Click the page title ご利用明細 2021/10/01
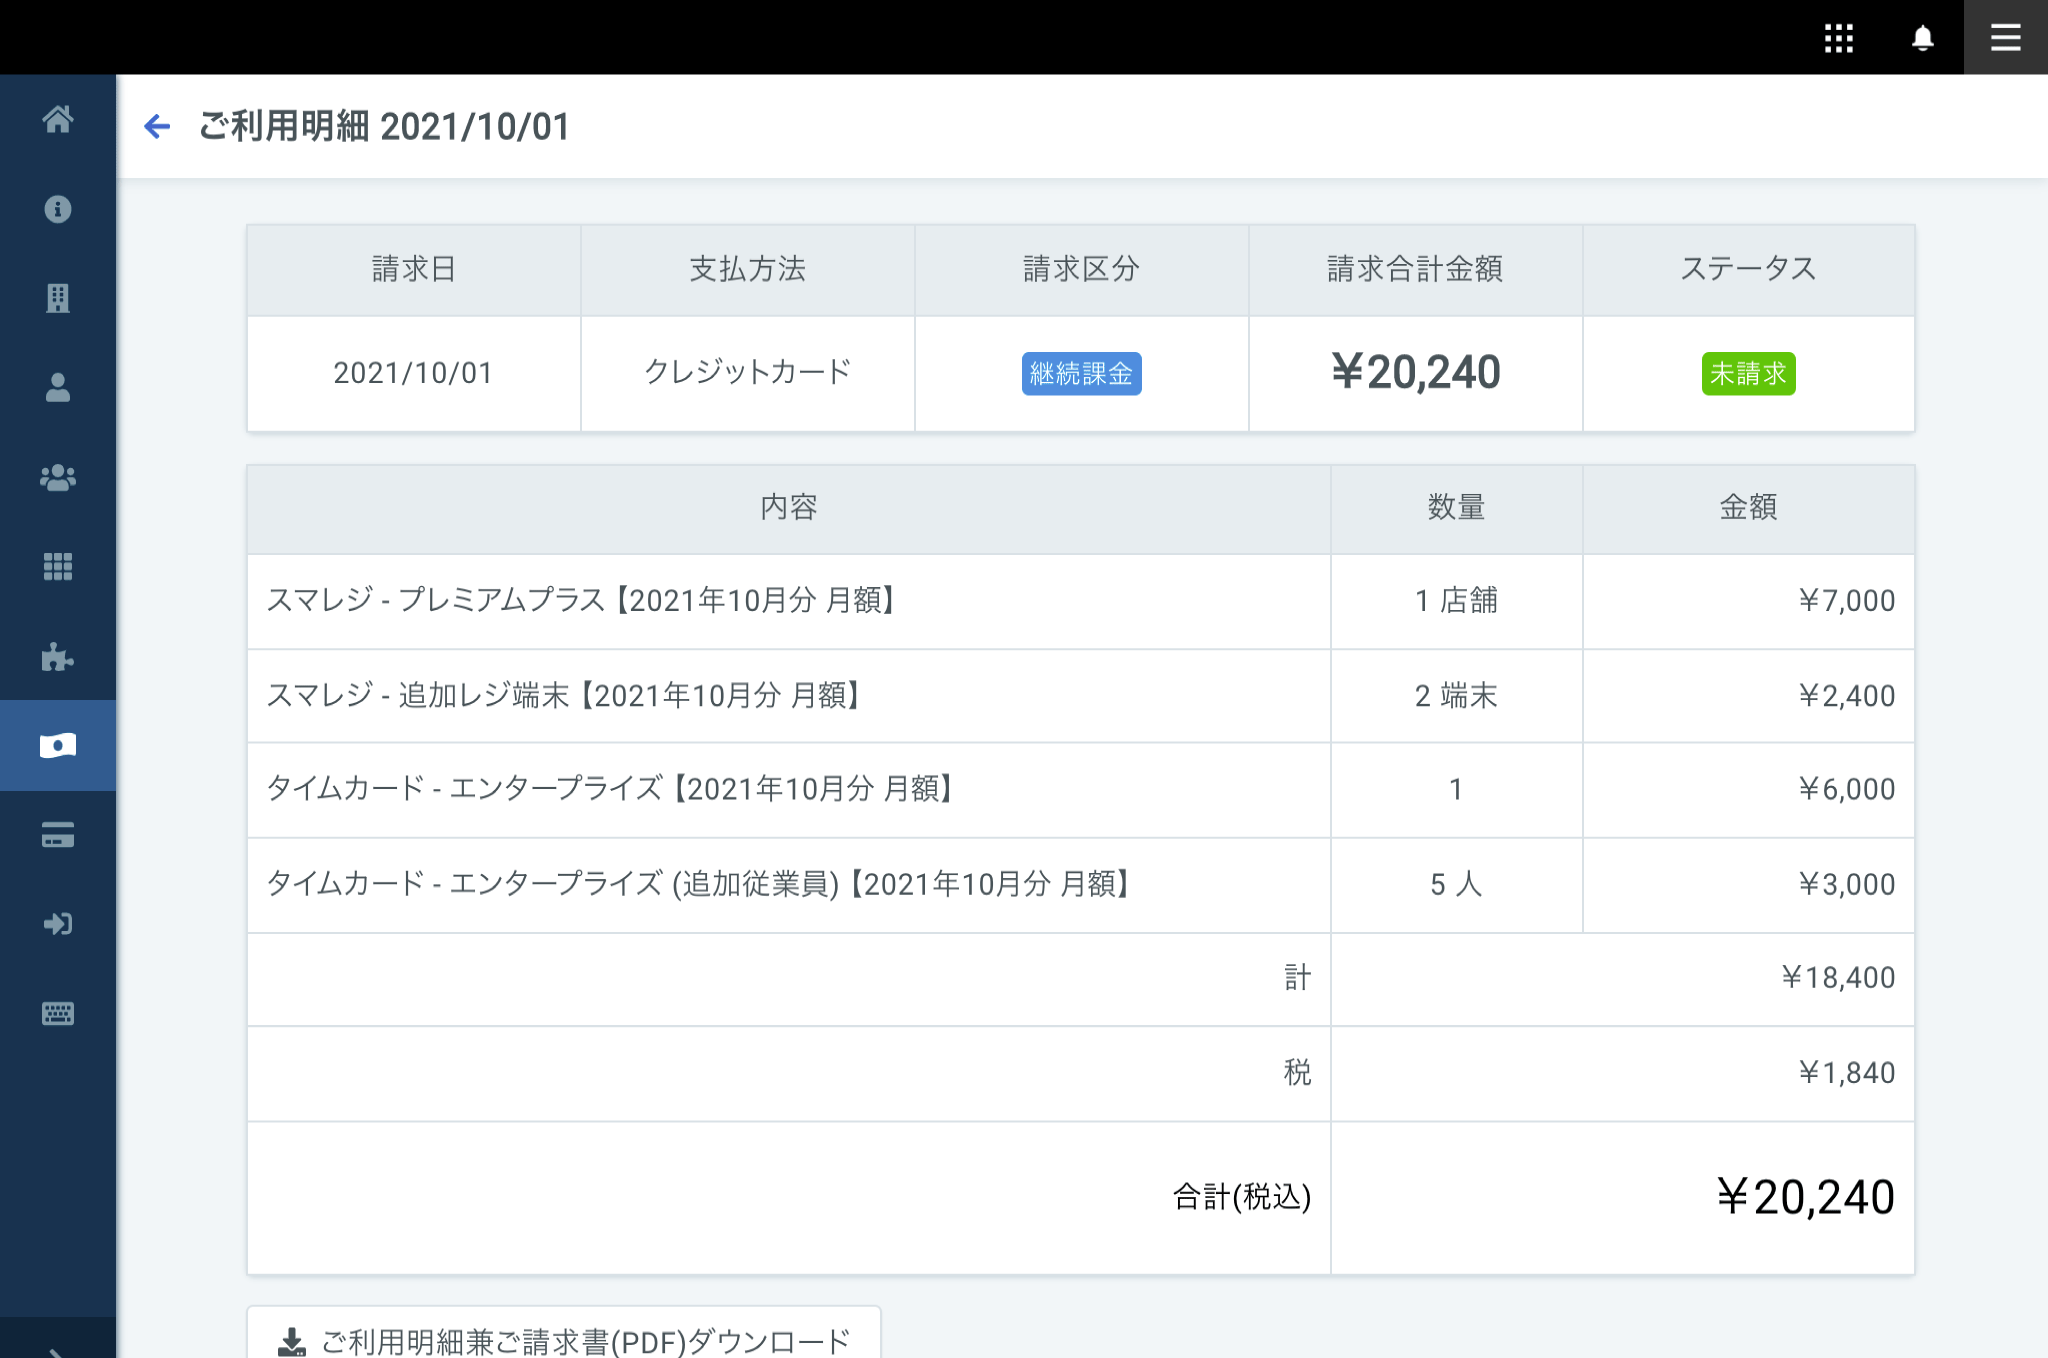The height and width of the screenshot is (1358, 2048). tap(384, 127)
